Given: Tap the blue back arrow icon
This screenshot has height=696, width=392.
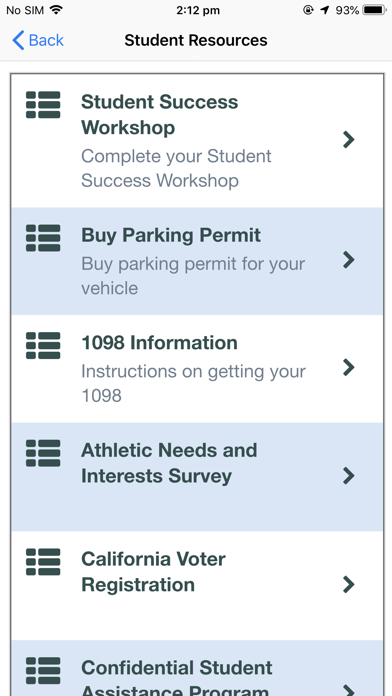Looking at the screenshot, I should coord(18,40).
